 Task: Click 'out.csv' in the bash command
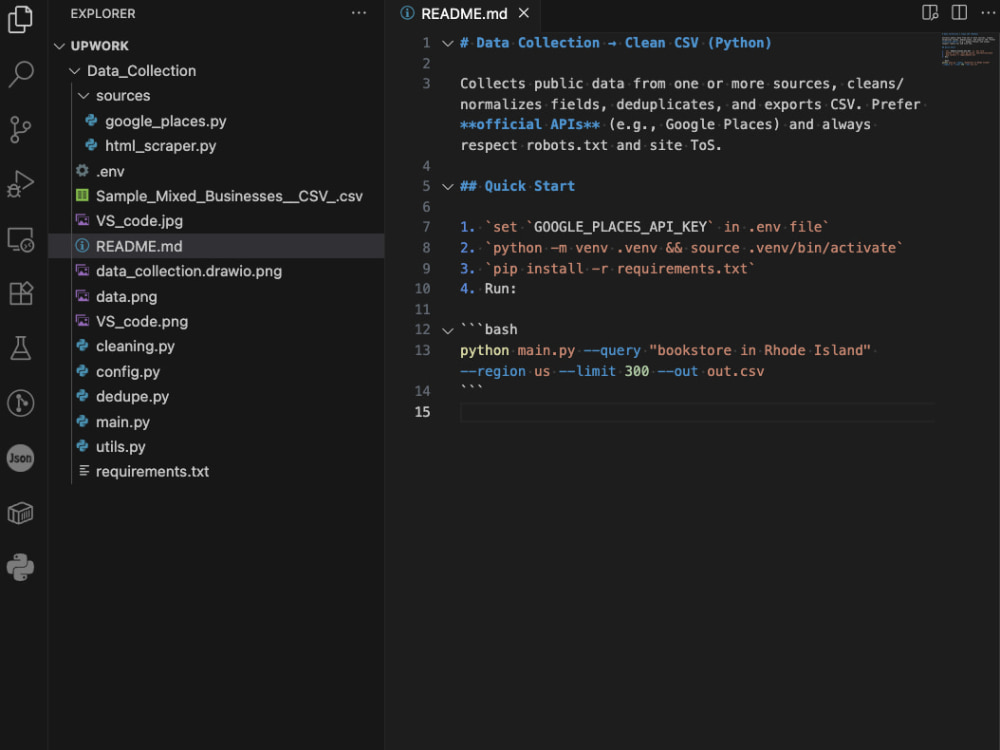pos(735,371)
